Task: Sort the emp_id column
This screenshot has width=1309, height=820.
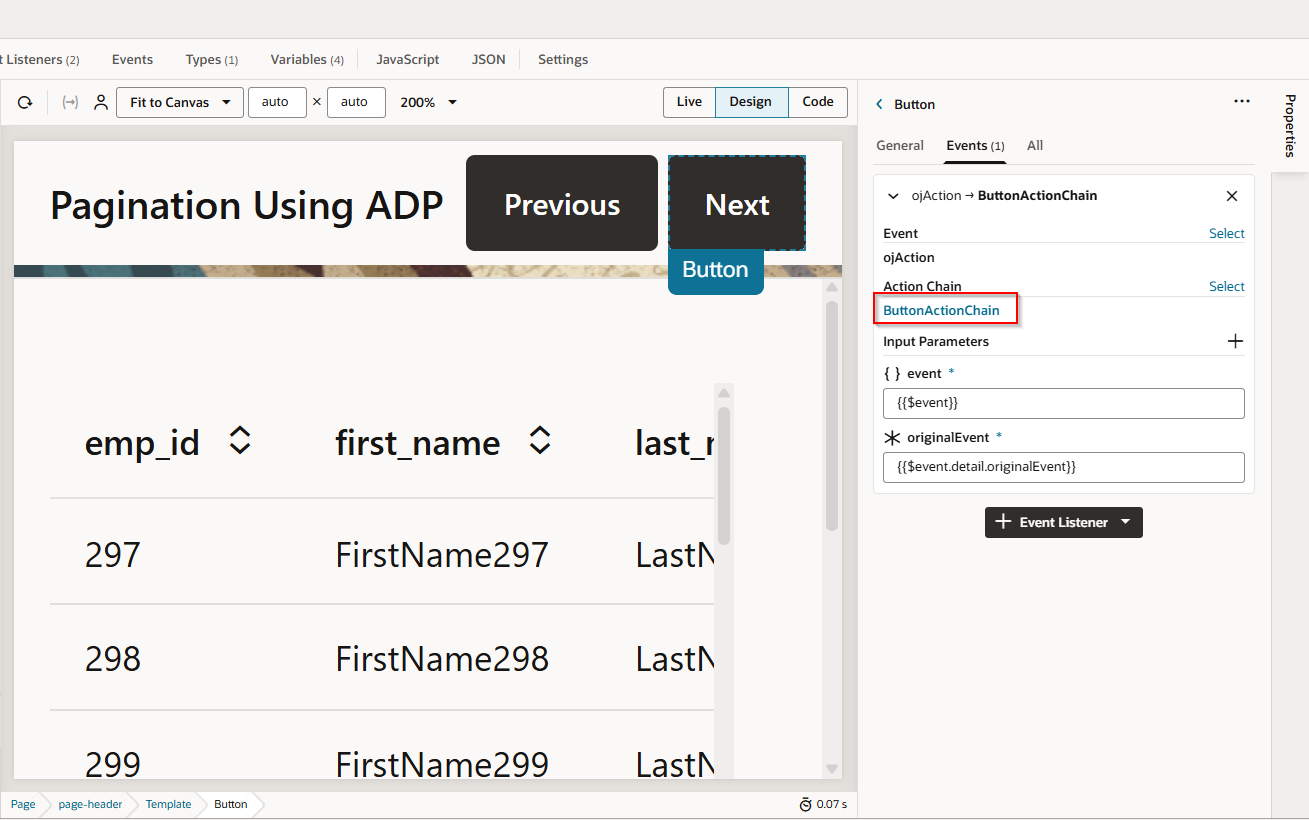Action: tap(240, 441)
